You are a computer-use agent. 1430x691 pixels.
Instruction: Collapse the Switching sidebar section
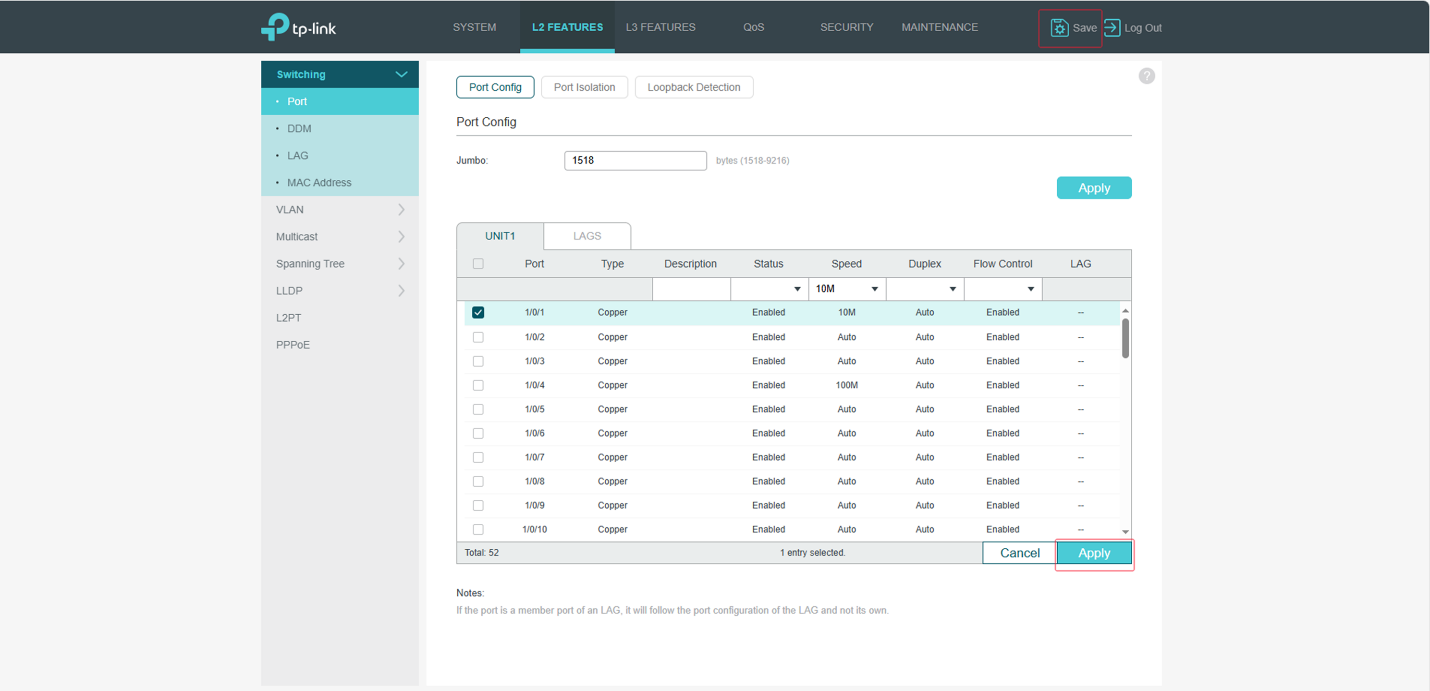[x=401, y=75]
